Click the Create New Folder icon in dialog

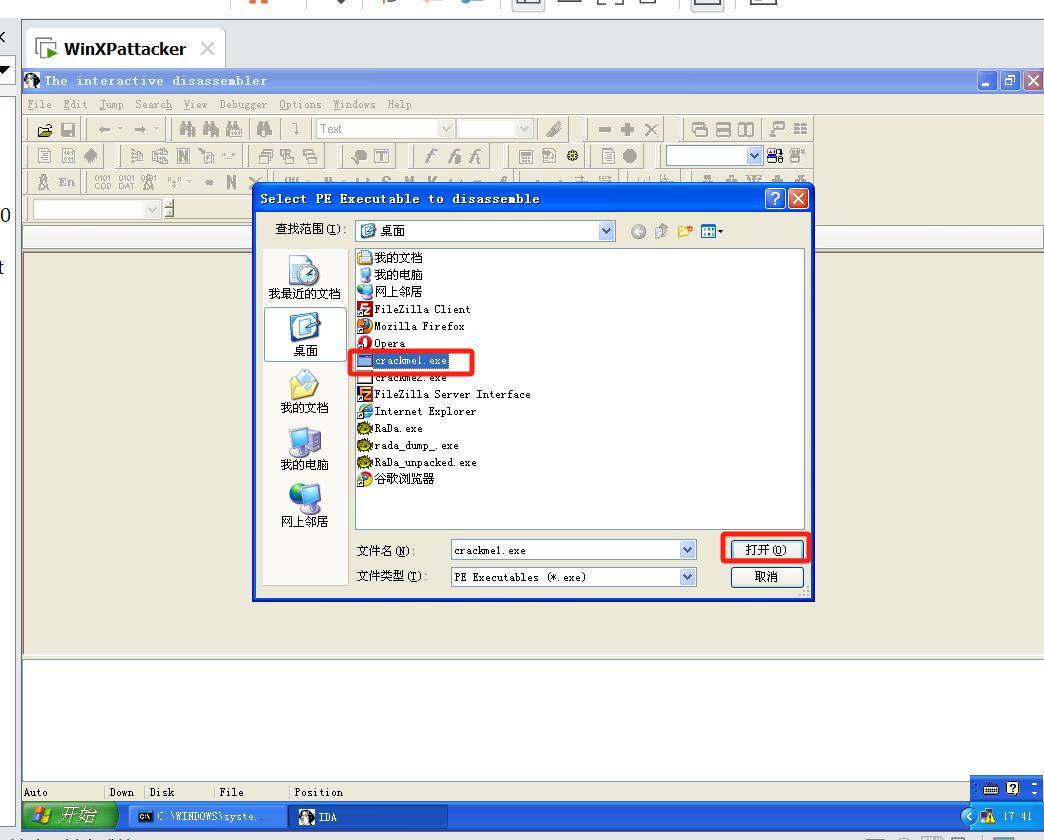pos(685,232)
